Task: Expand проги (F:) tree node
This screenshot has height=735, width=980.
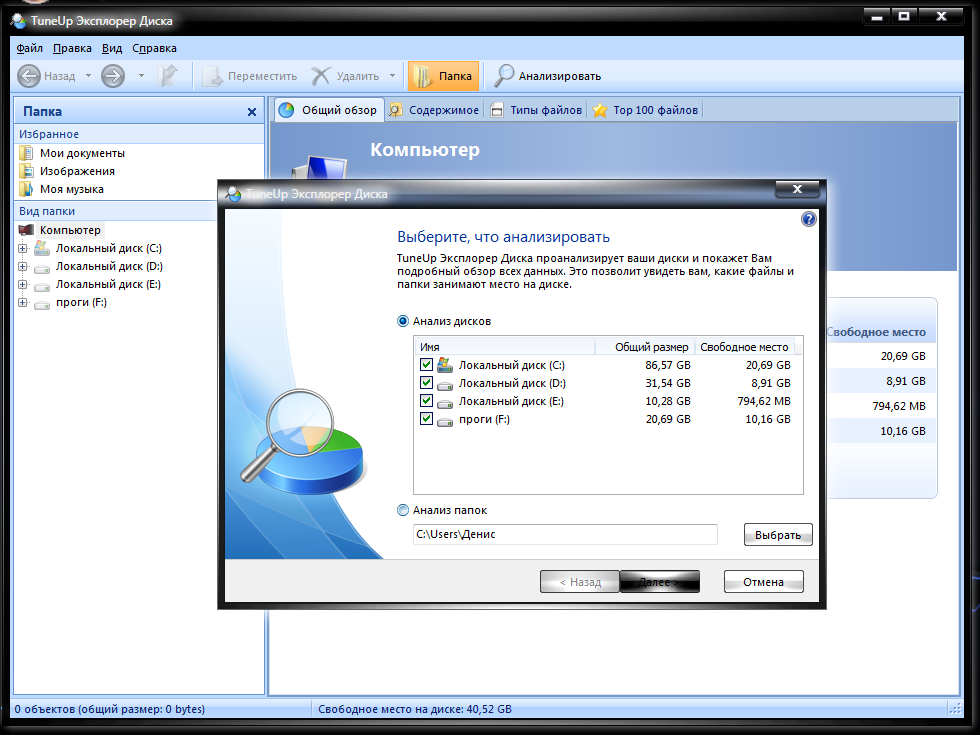Action: [x=22, y=302]
